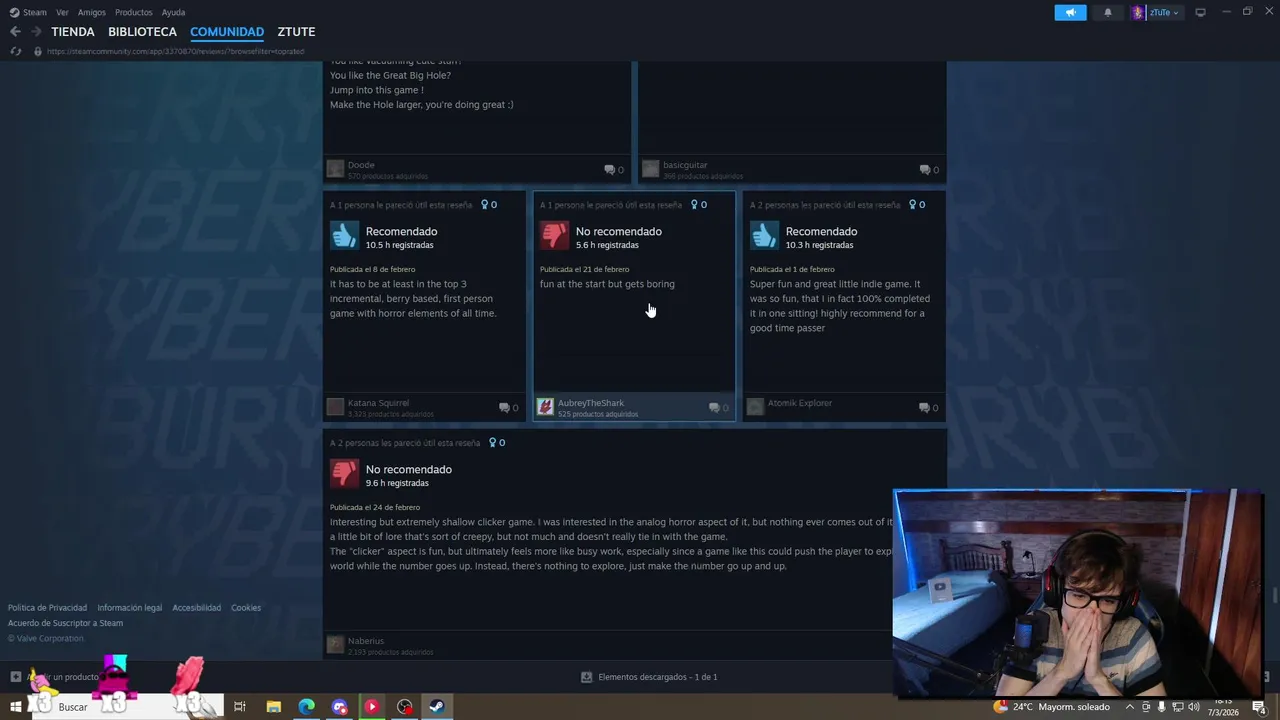
Task: Go to the TIENDA tab
Action: coord(73,32)
